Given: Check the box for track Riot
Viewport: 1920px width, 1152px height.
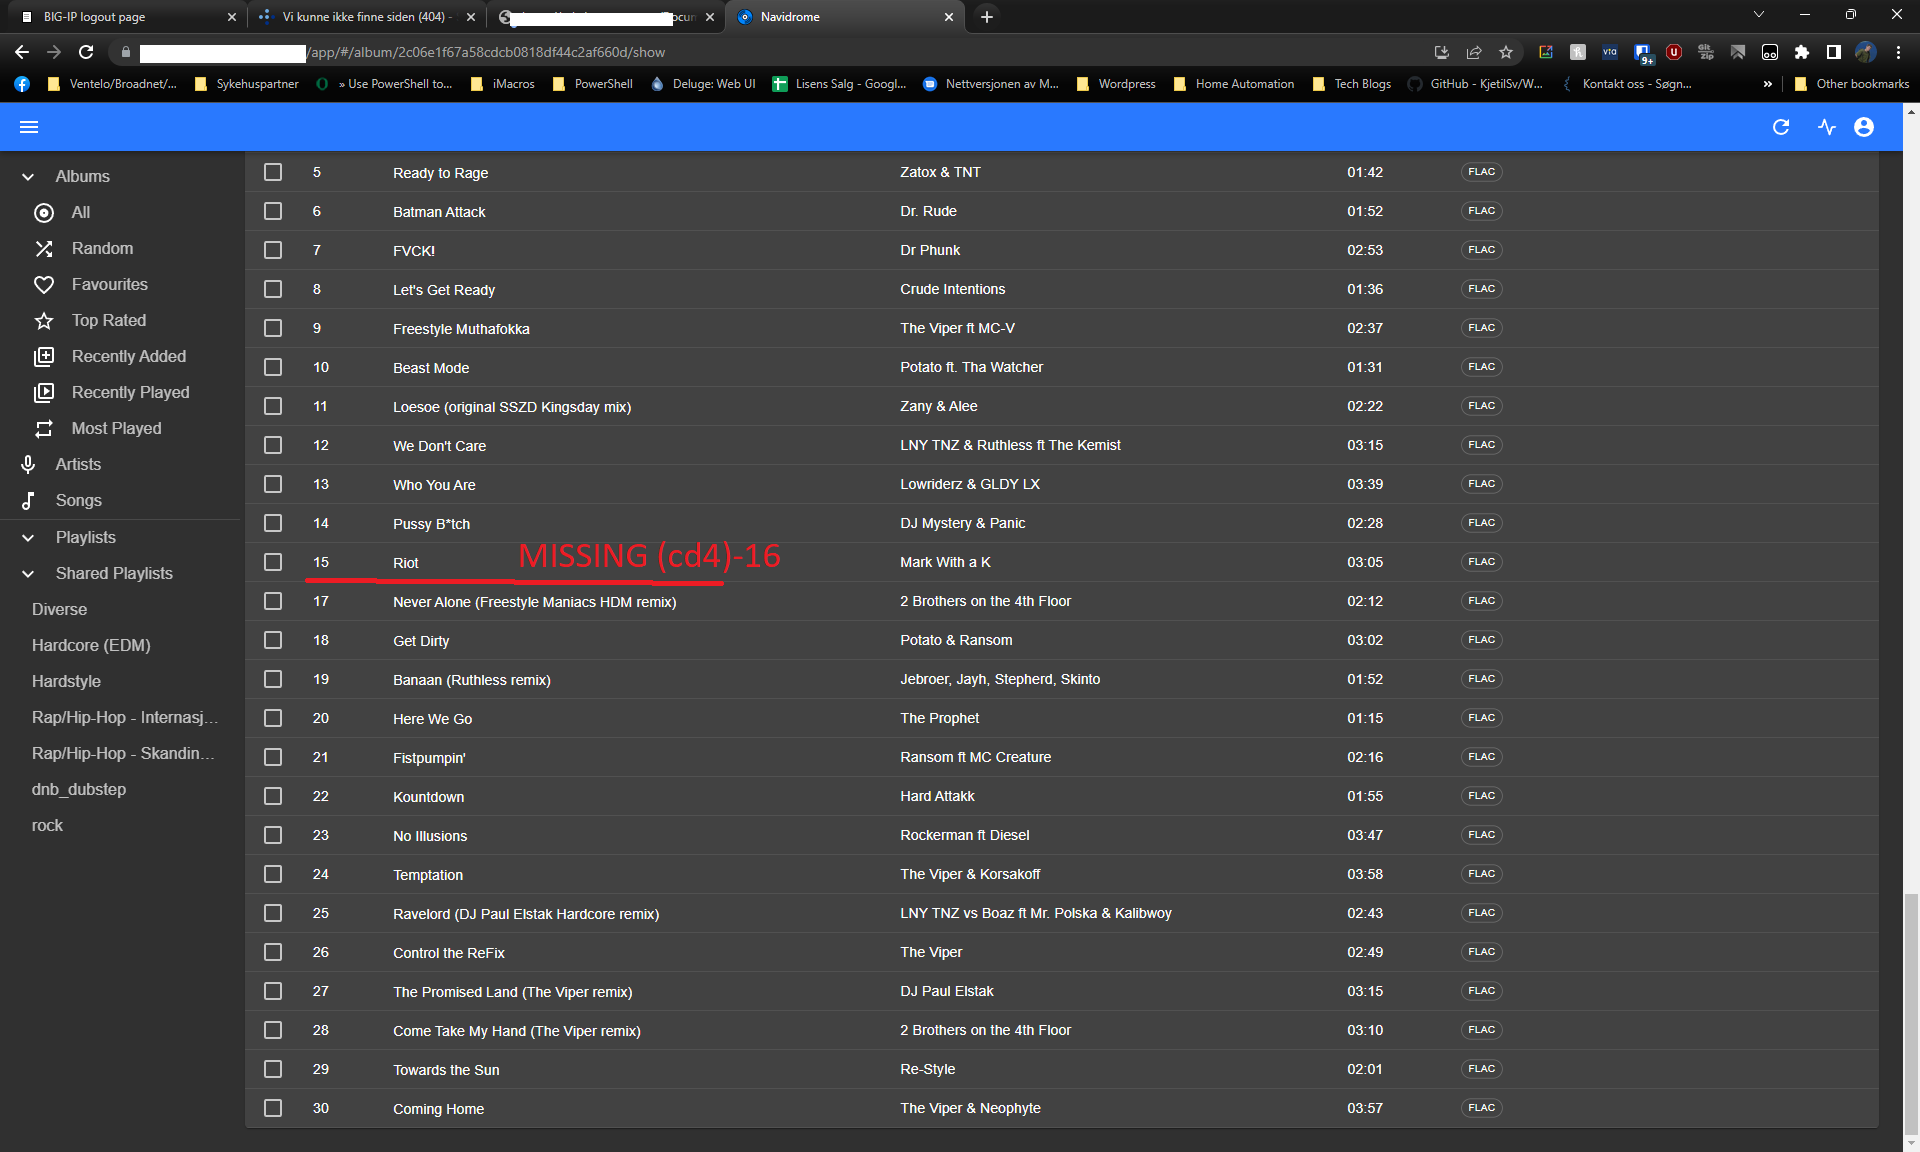Looking at the screenshot, I should click(x=273, y=562).
